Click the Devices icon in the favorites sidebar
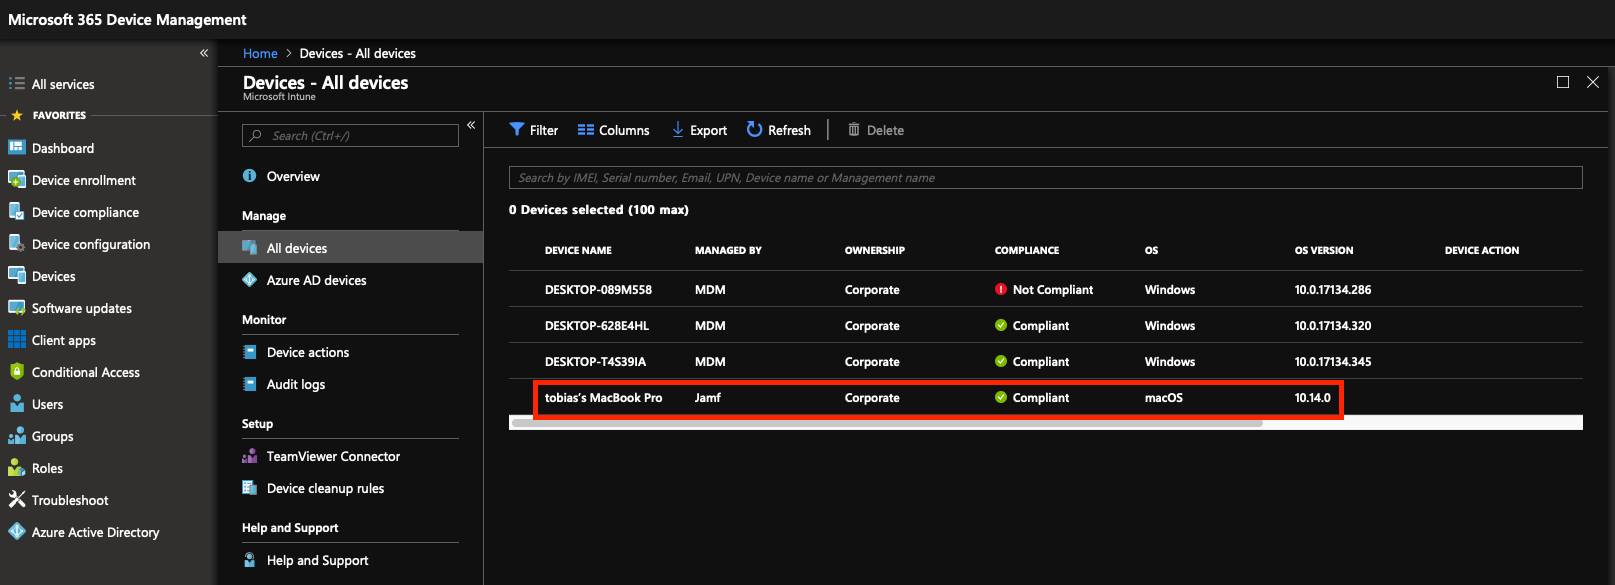 (x=16, y=276)
